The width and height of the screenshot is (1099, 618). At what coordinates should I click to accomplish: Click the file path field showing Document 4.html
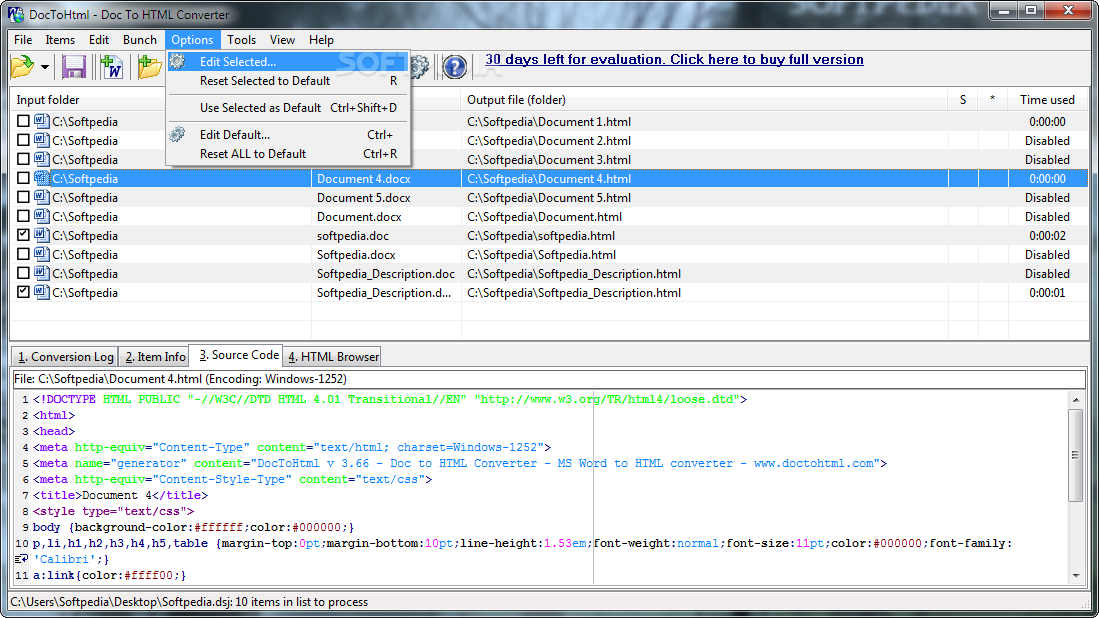(549, 379)
